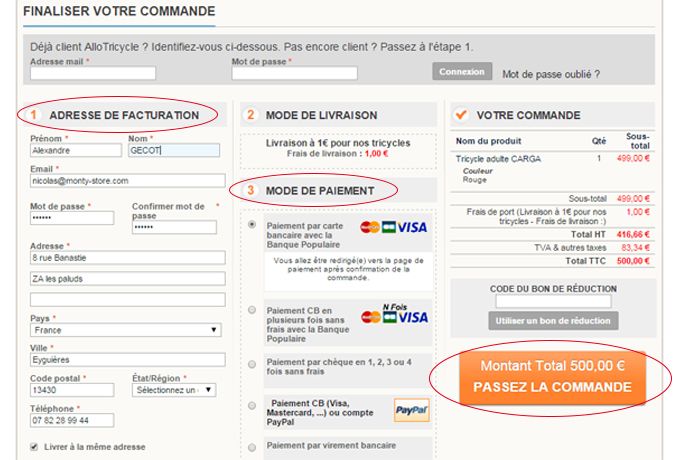This screenshot has height=460, width=675.
Task: Toggle the Livrer à la même adresse checkbox
Action: [35, 447]
